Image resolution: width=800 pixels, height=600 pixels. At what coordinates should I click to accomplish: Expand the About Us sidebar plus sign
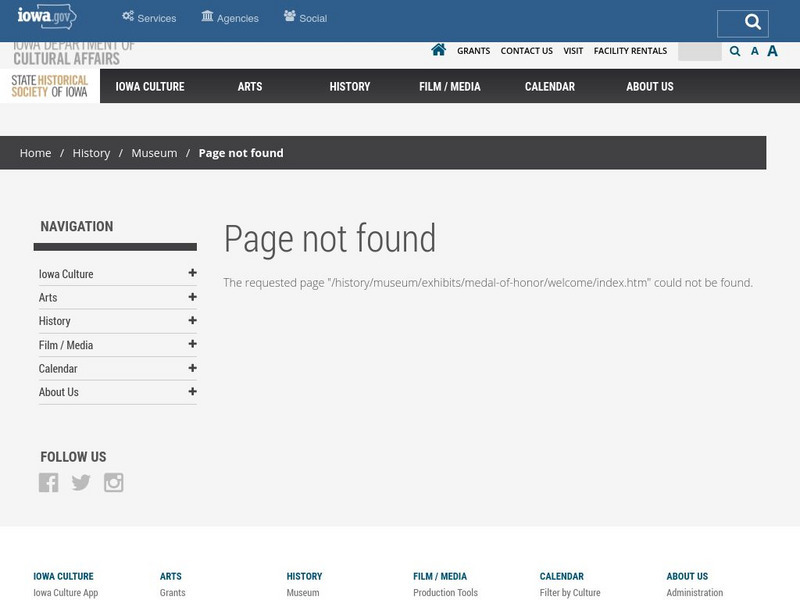coord(192,391)
